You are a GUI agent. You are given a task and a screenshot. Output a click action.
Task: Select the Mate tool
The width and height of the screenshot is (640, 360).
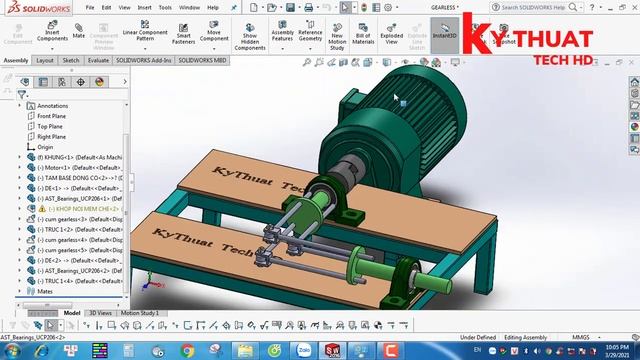(78, 31)
